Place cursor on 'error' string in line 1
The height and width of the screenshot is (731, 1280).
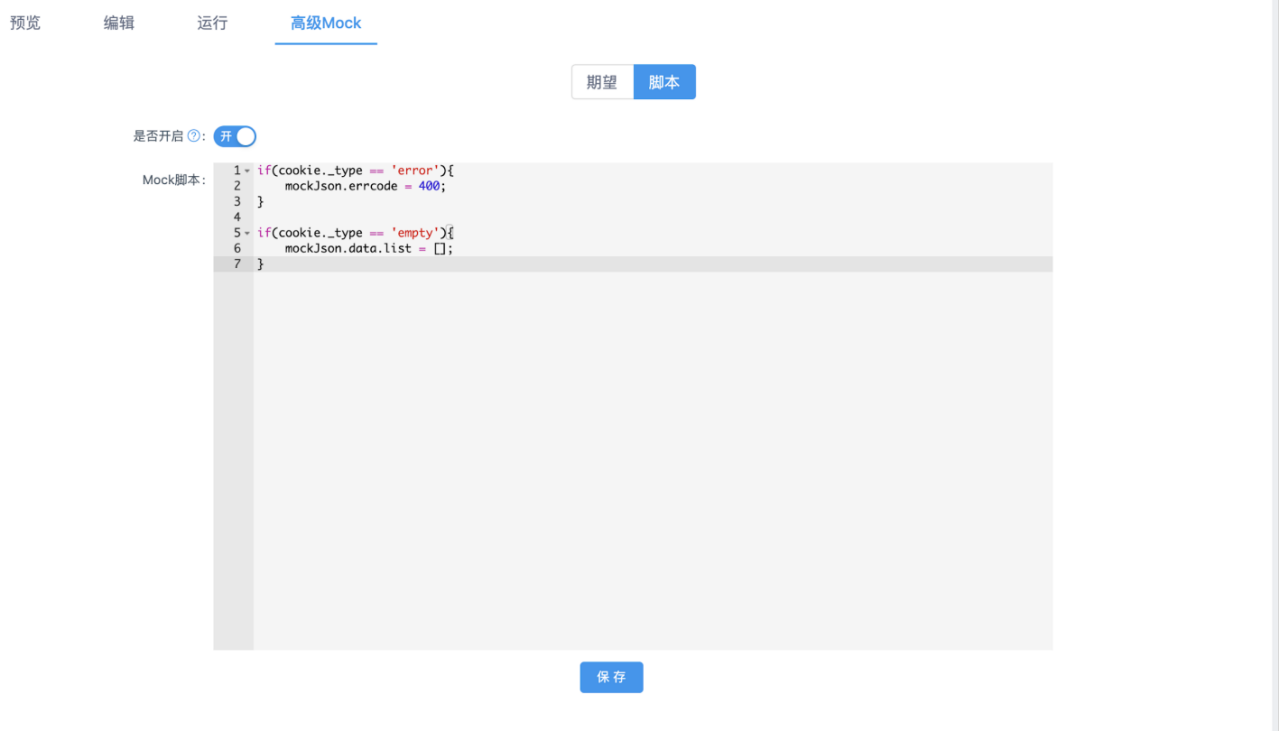point(415,171)
